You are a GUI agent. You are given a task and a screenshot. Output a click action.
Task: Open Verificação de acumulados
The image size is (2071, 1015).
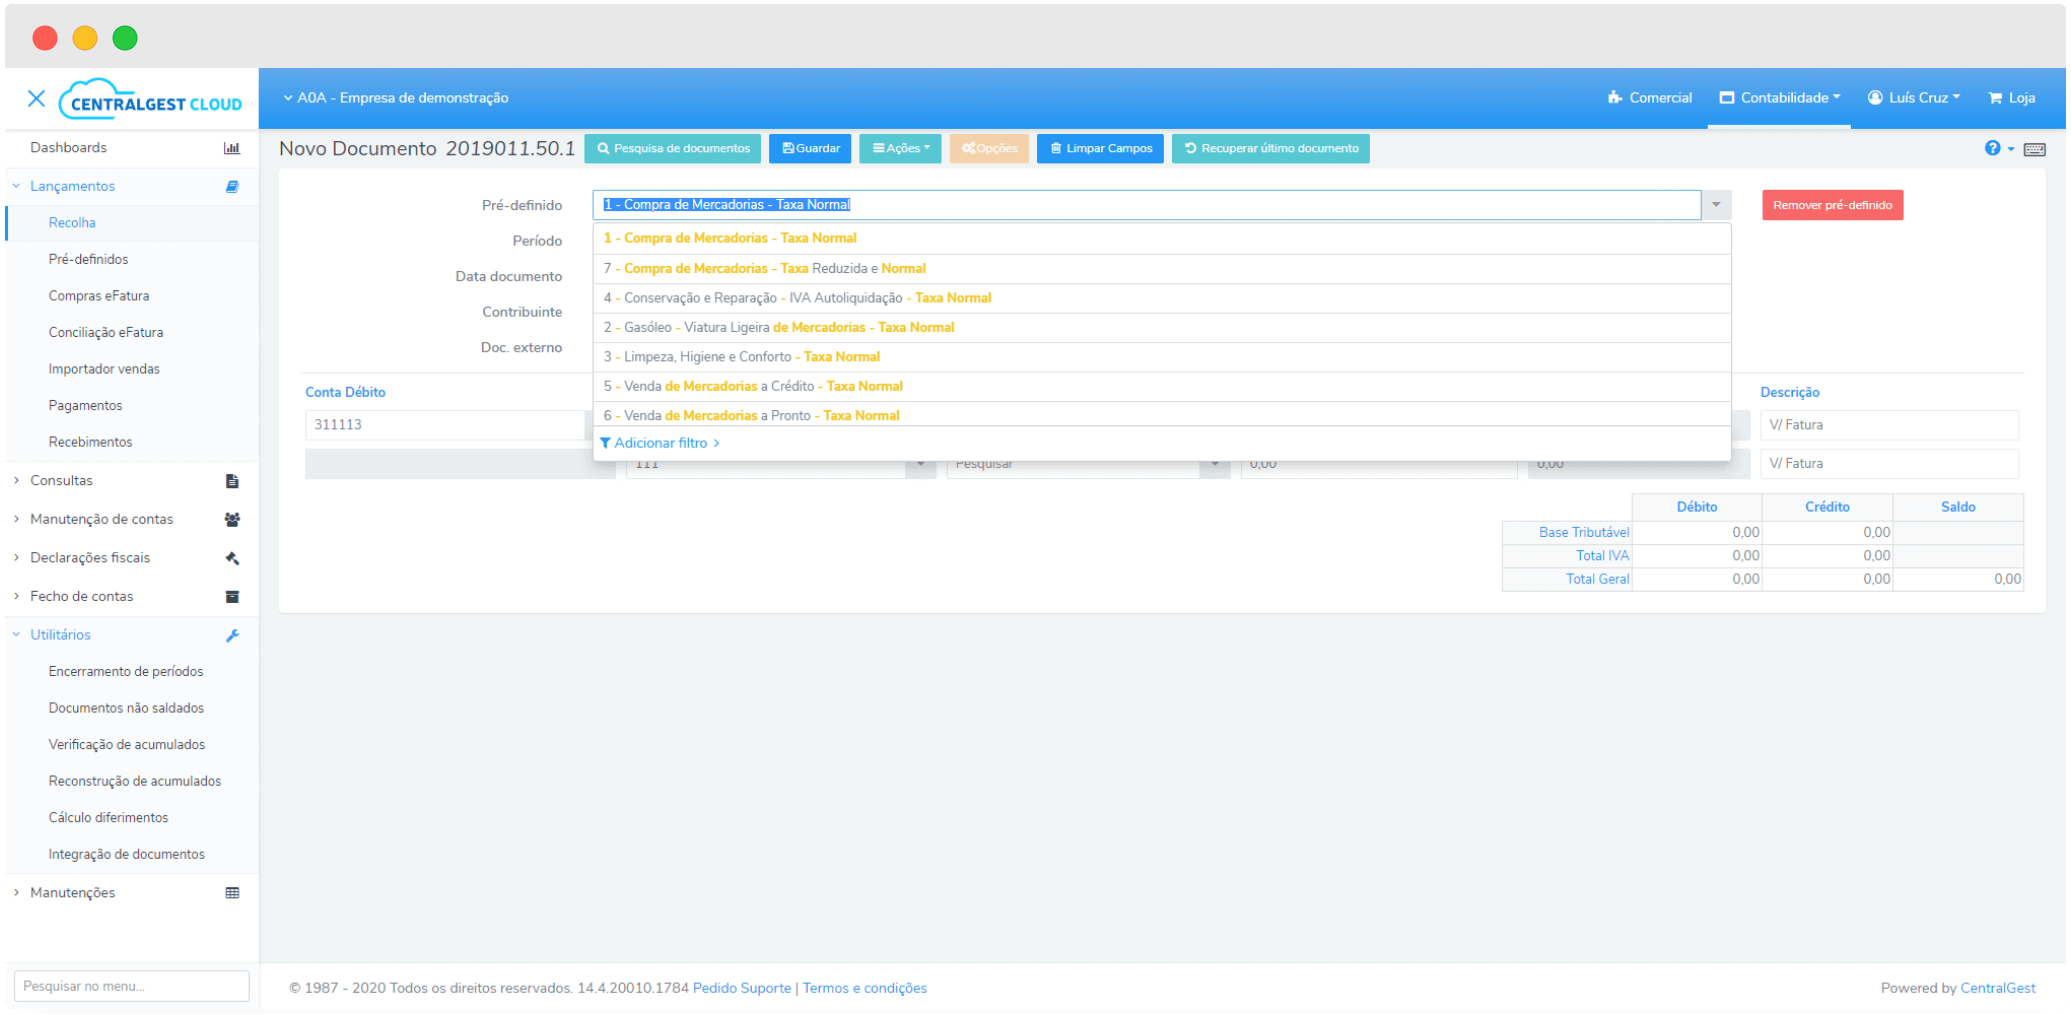pos(127,745)
